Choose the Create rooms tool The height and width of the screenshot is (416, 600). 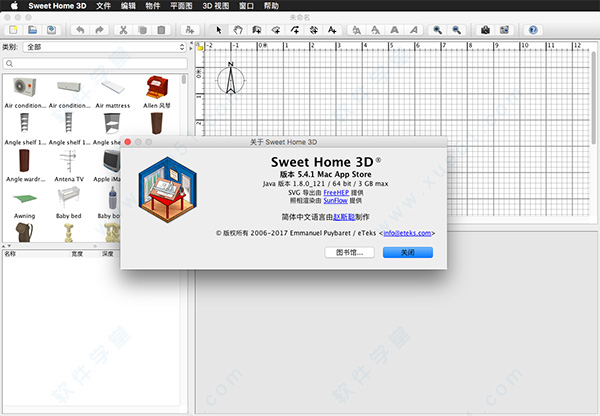[x=276, y=30]
